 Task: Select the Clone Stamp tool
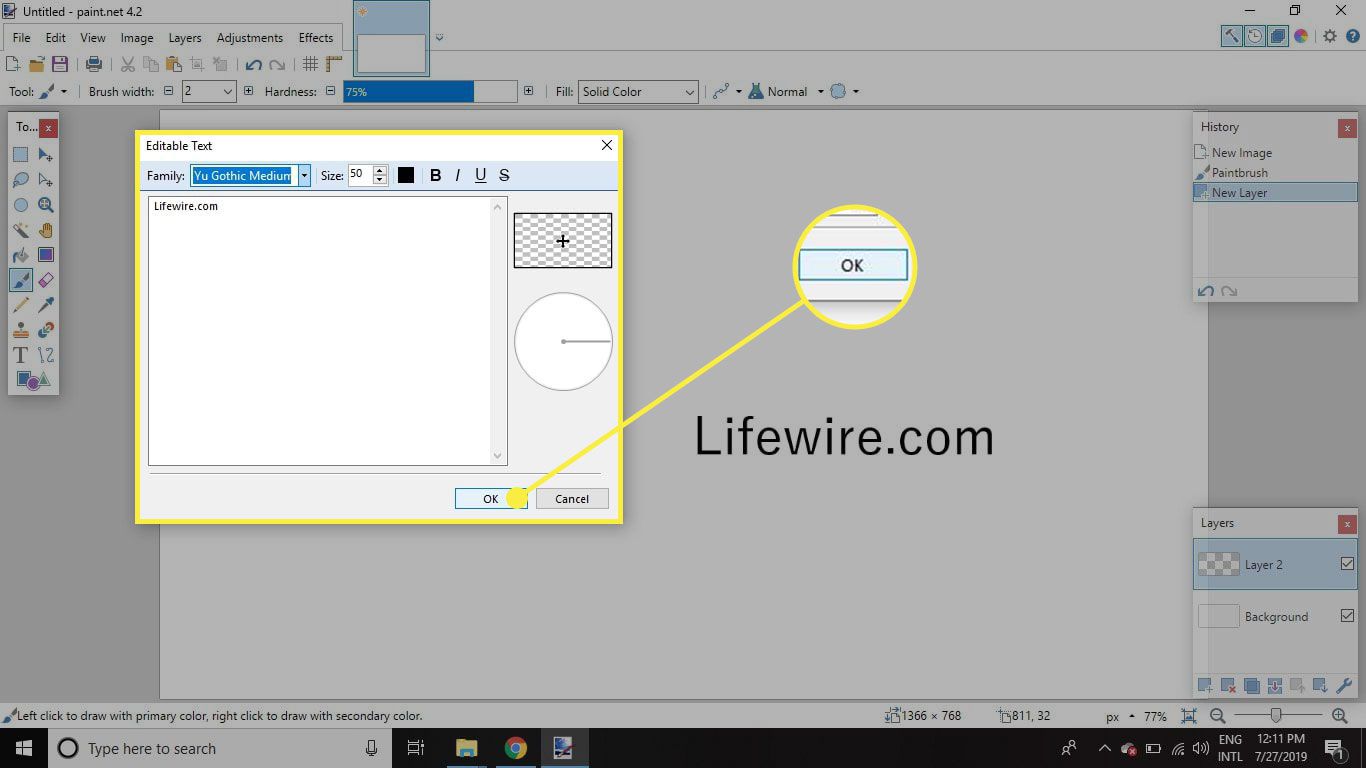20,330
